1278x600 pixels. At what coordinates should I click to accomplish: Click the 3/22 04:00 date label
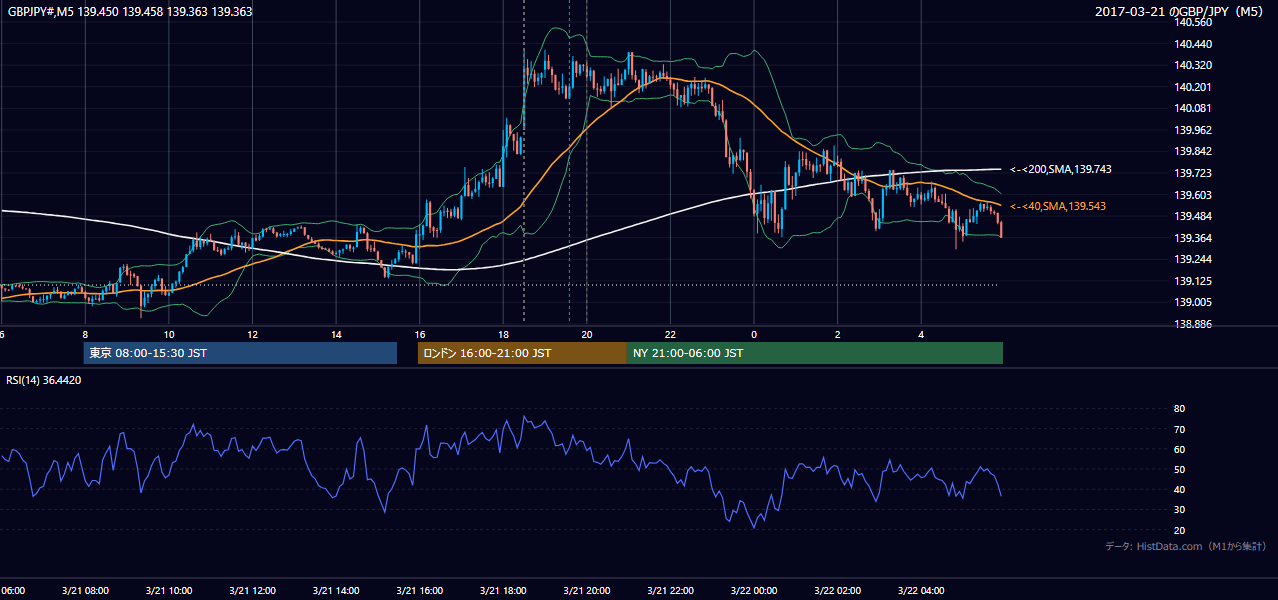(x=921, y=591)
